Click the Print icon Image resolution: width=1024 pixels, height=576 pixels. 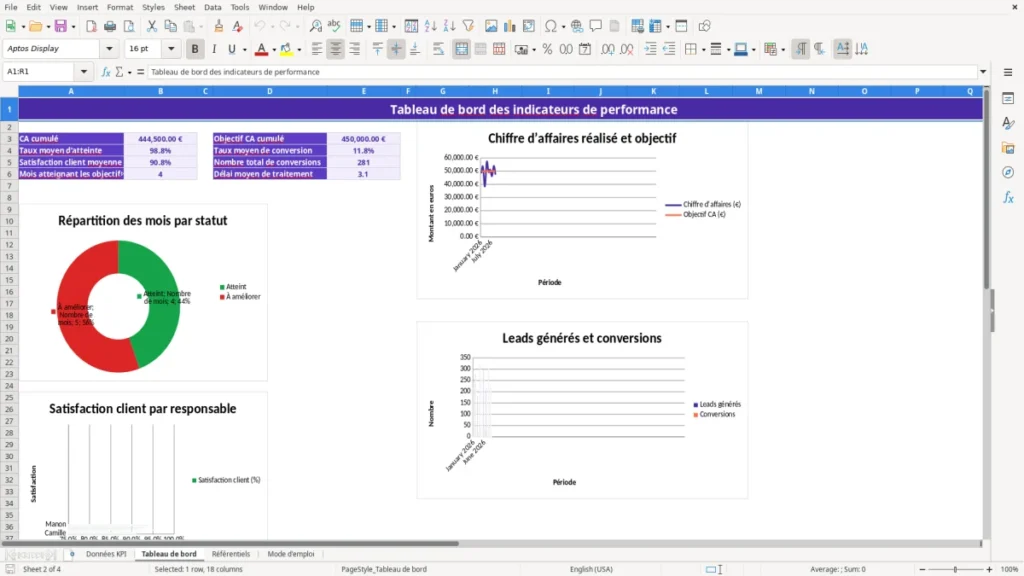110,26
